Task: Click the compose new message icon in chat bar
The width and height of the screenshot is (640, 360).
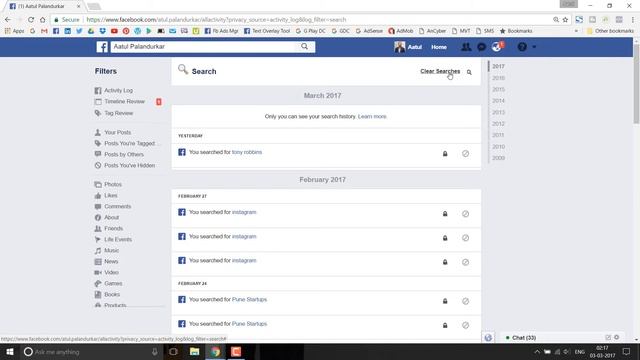Action: [608, 337]
